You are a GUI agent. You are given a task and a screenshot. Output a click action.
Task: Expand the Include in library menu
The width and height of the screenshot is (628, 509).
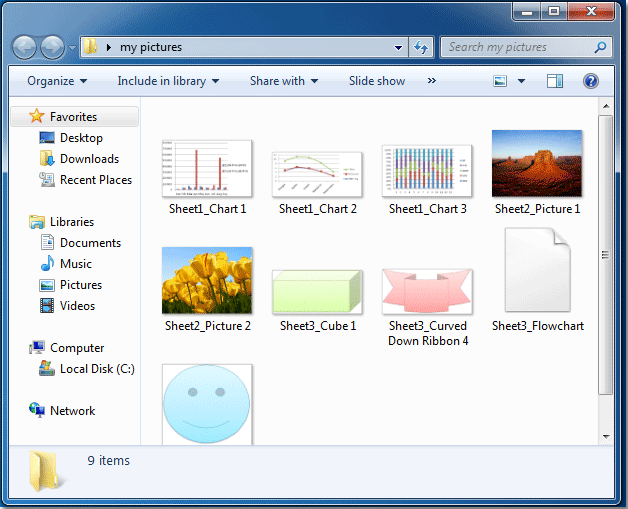point(168,81)
